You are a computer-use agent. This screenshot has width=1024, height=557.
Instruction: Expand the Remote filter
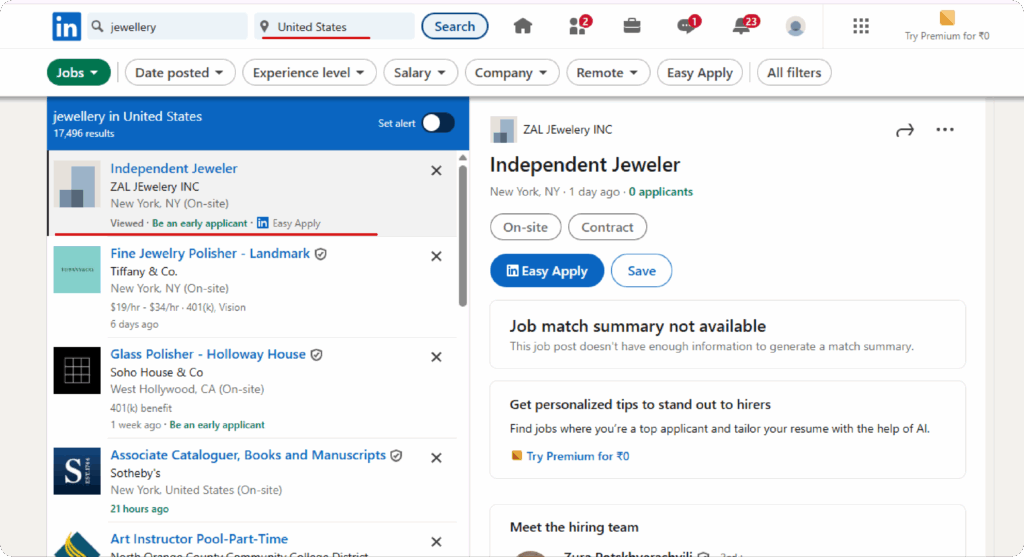607,72
